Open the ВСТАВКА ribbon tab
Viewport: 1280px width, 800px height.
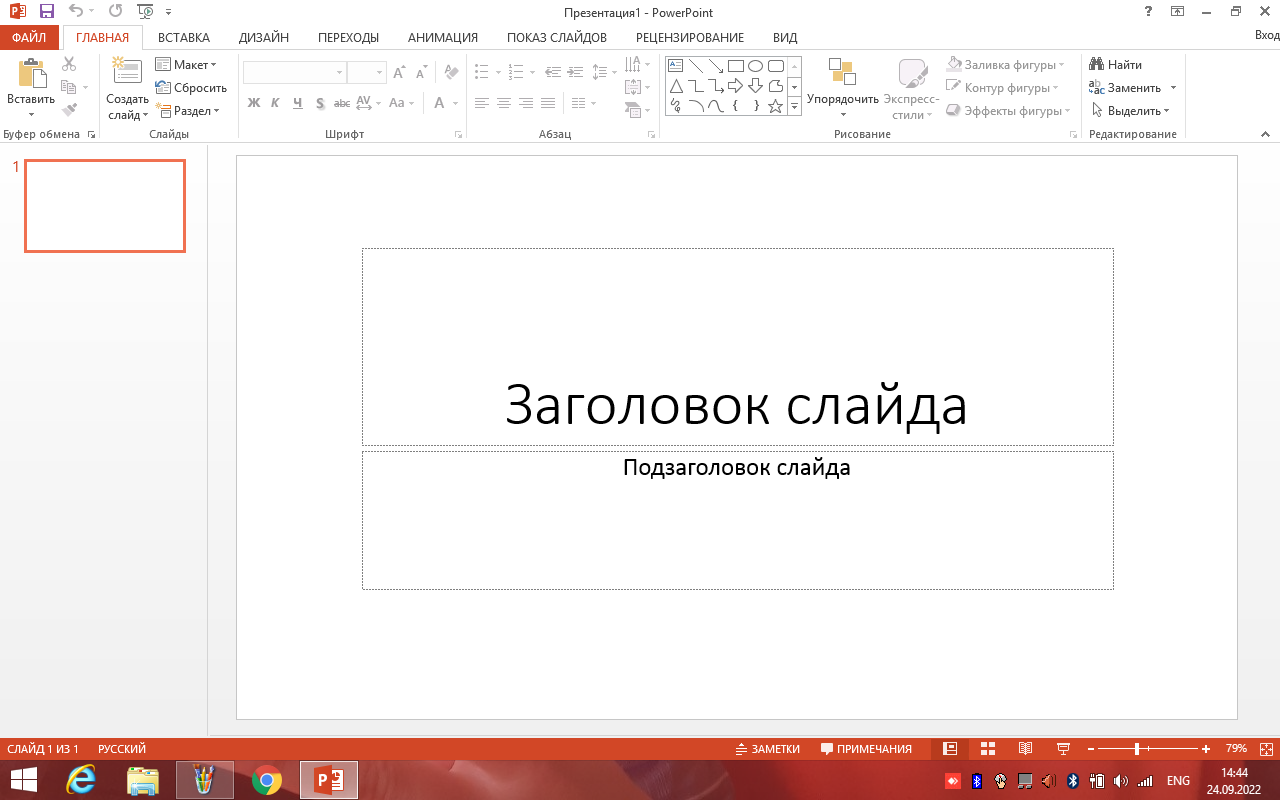coord(184,38)
